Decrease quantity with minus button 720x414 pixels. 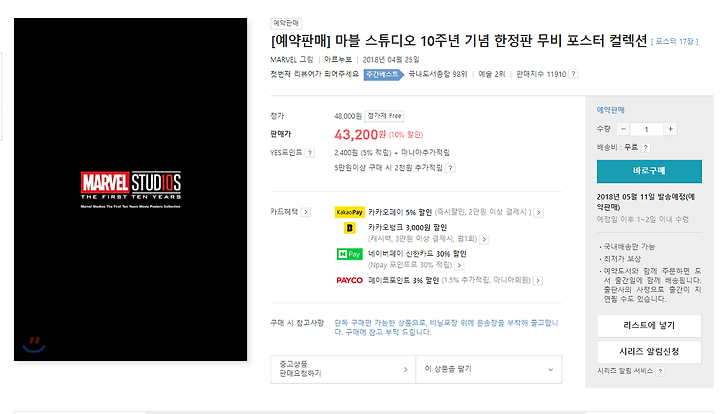pos(623,129)
